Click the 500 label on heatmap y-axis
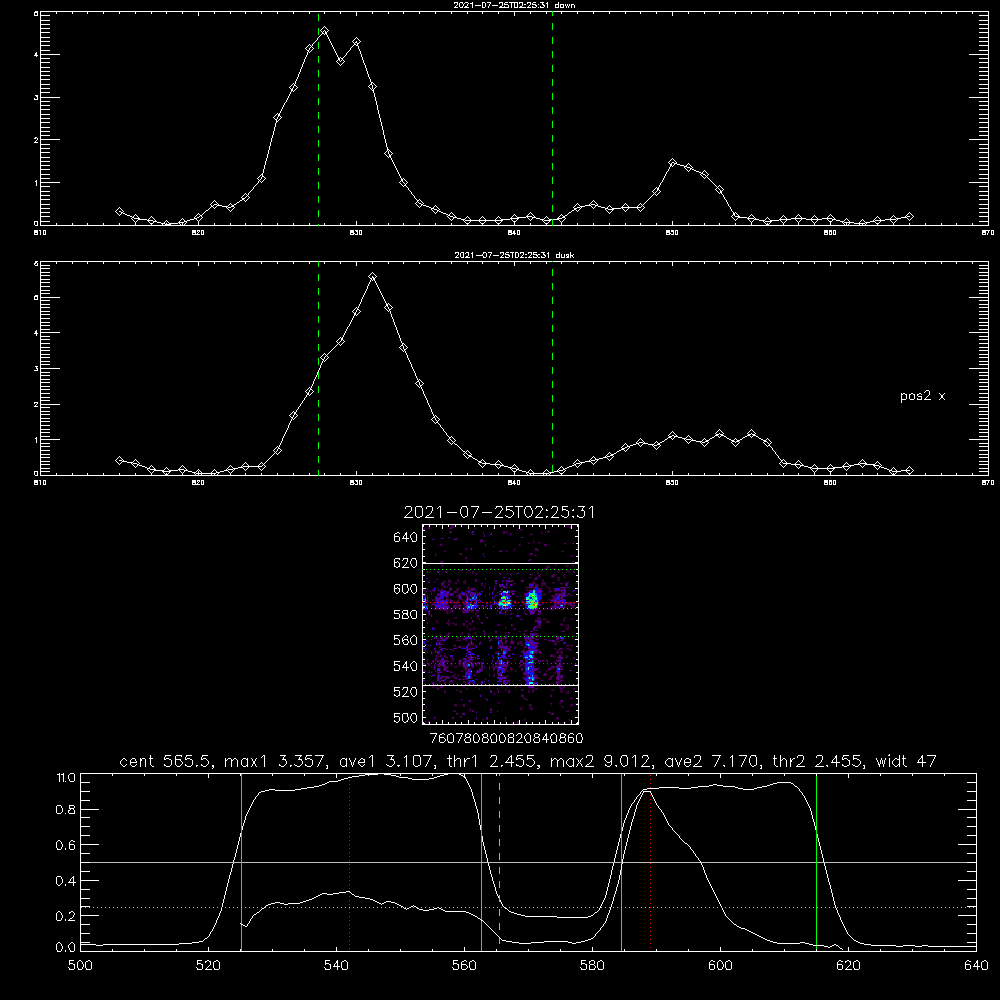Screen dimensions: 1000x1000 (x=406, y=718)
